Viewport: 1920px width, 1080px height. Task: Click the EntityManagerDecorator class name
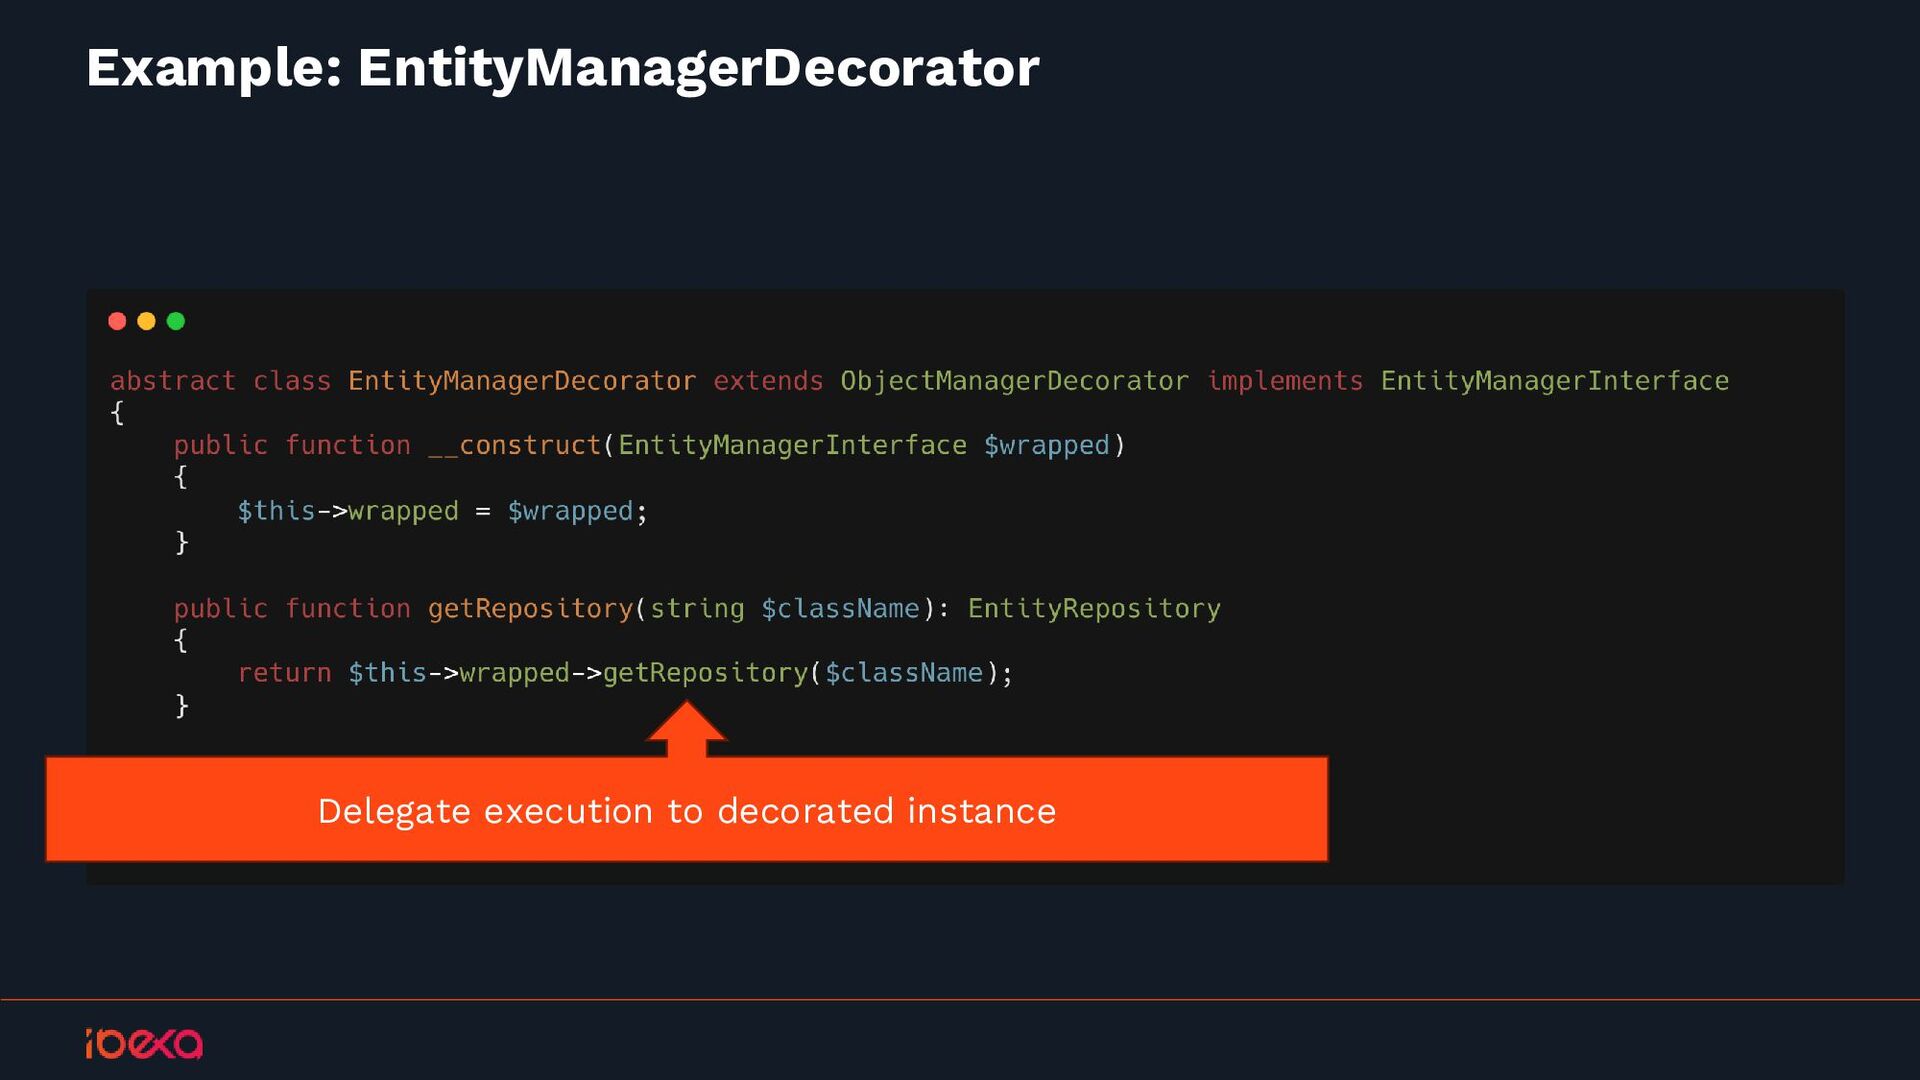coord(521,381)
